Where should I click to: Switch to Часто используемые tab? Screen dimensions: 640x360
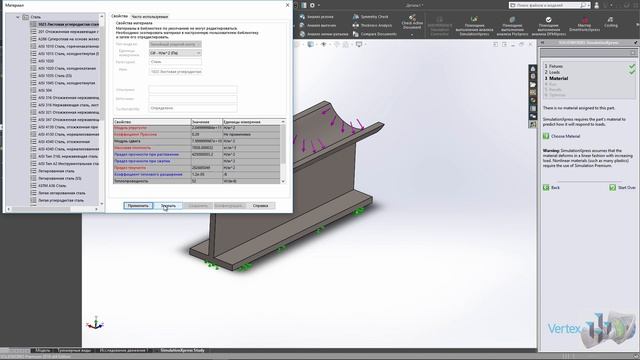click(149, 17)
